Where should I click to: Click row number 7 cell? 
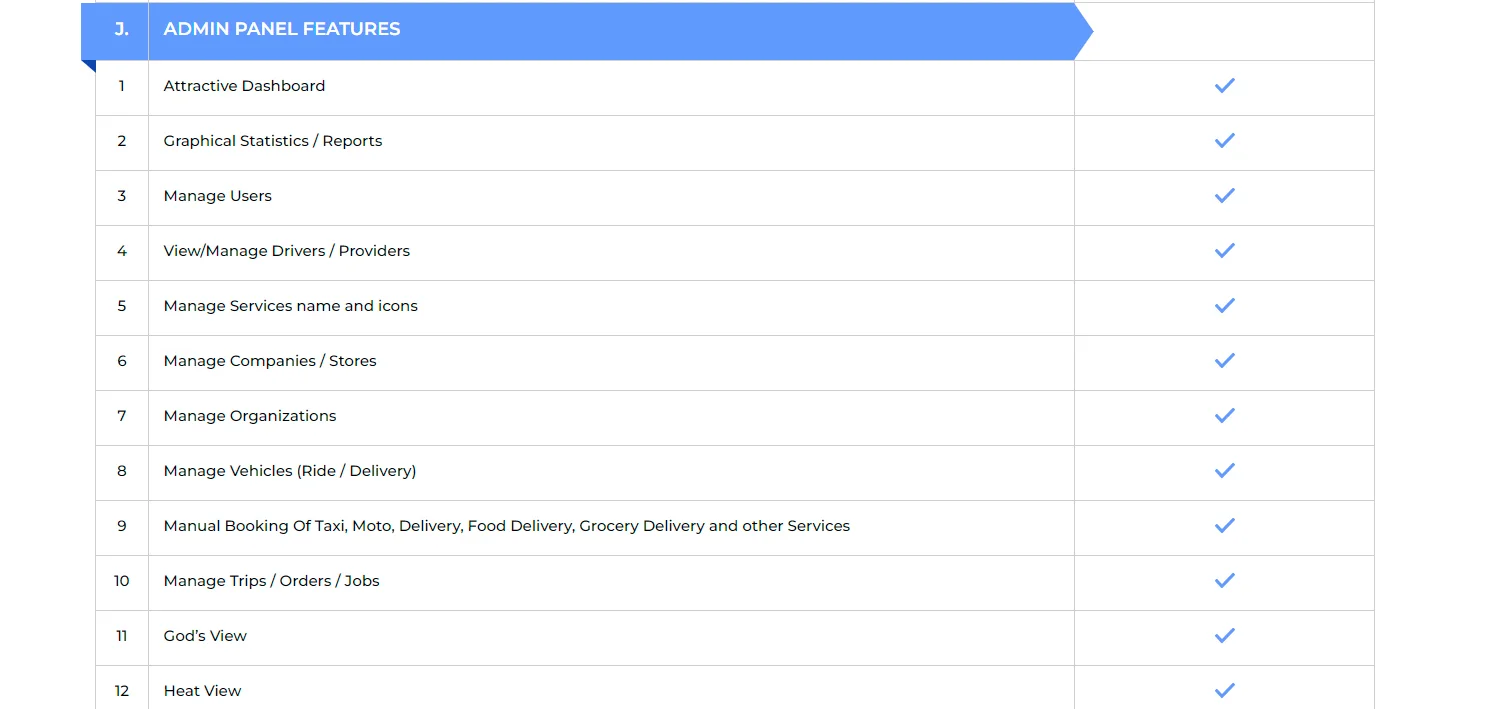click(x=122, y=416)
